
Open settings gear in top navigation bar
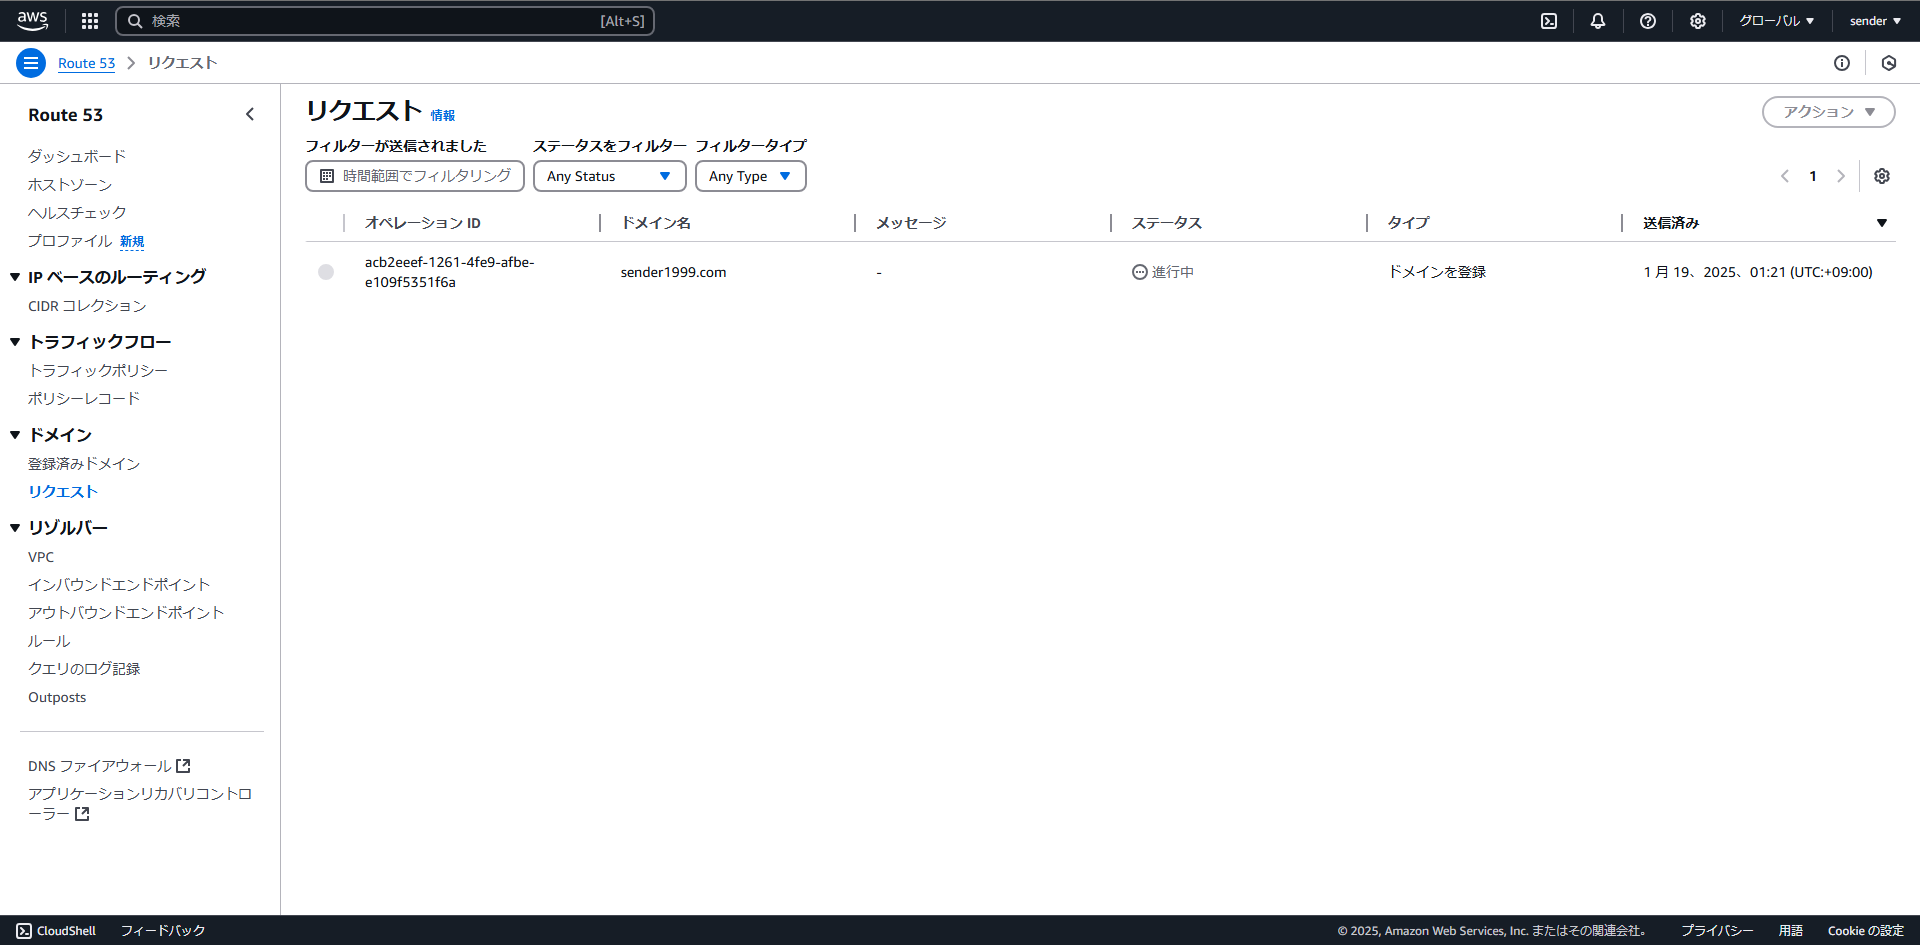click(x=1698, y=21)
